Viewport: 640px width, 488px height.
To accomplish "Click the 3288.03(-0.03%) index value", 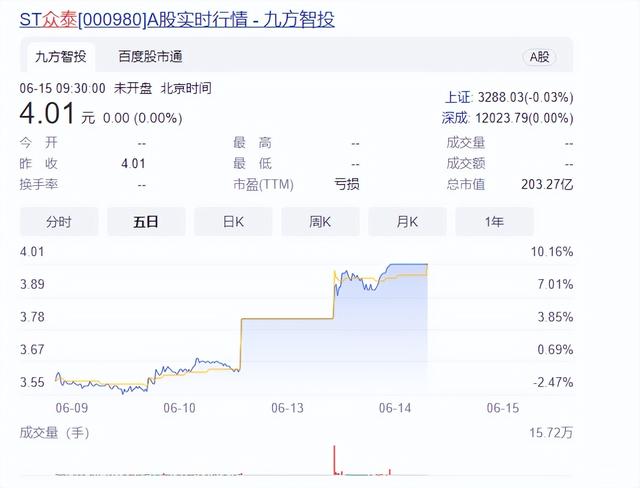I will [526, 98].
